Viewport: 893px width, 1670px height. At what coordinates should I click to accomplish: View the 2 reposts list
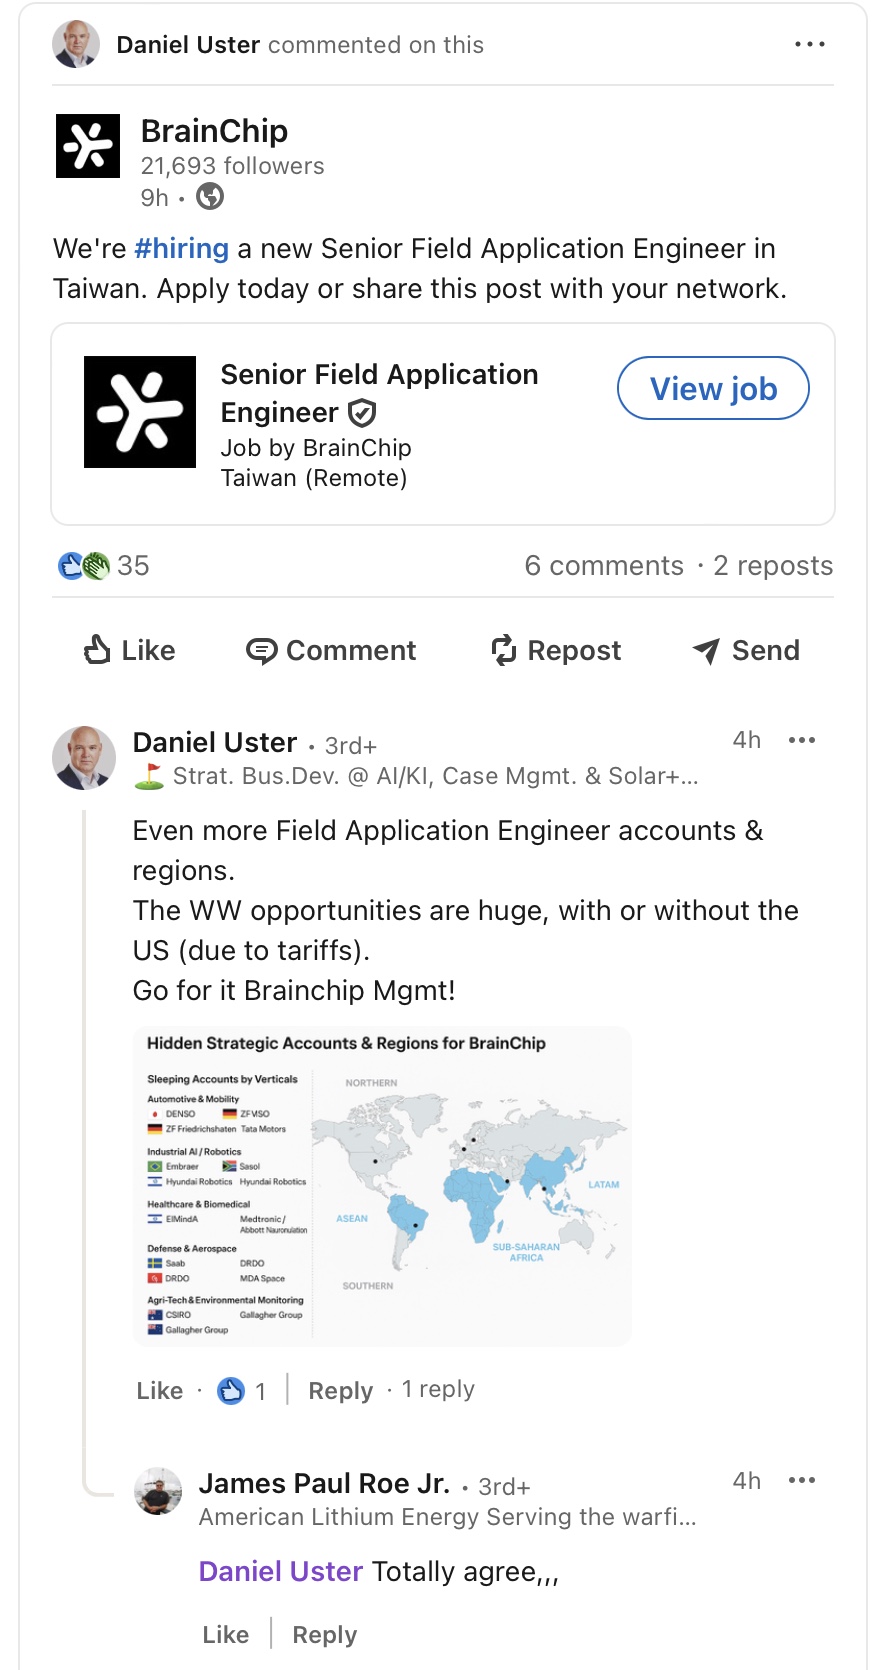[773, 566]
